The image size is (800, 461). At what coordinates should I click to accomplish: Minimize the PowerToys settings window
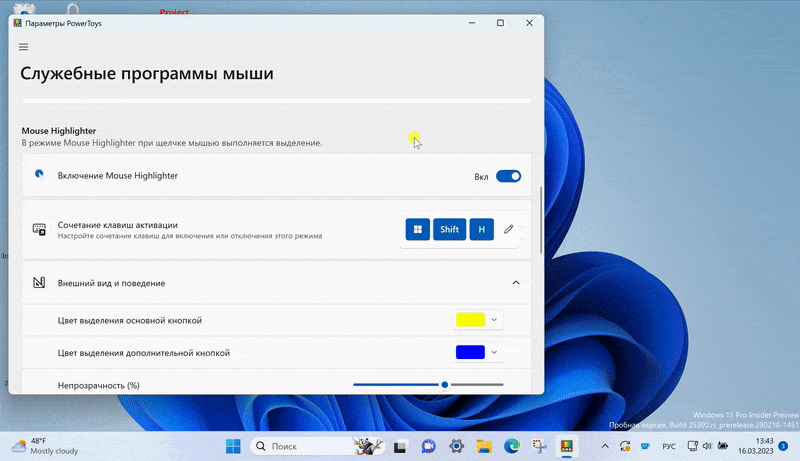(472, 23)
